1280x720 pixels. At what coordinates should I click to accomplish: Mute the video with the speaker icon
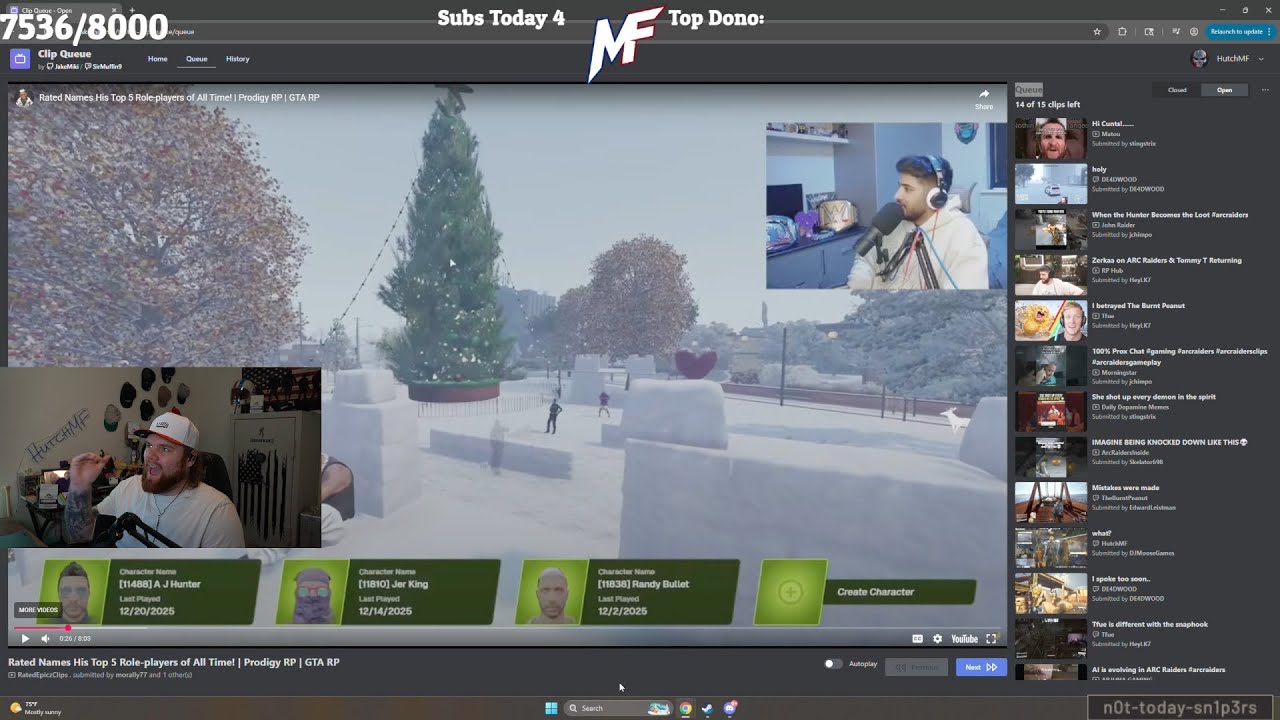45,639
